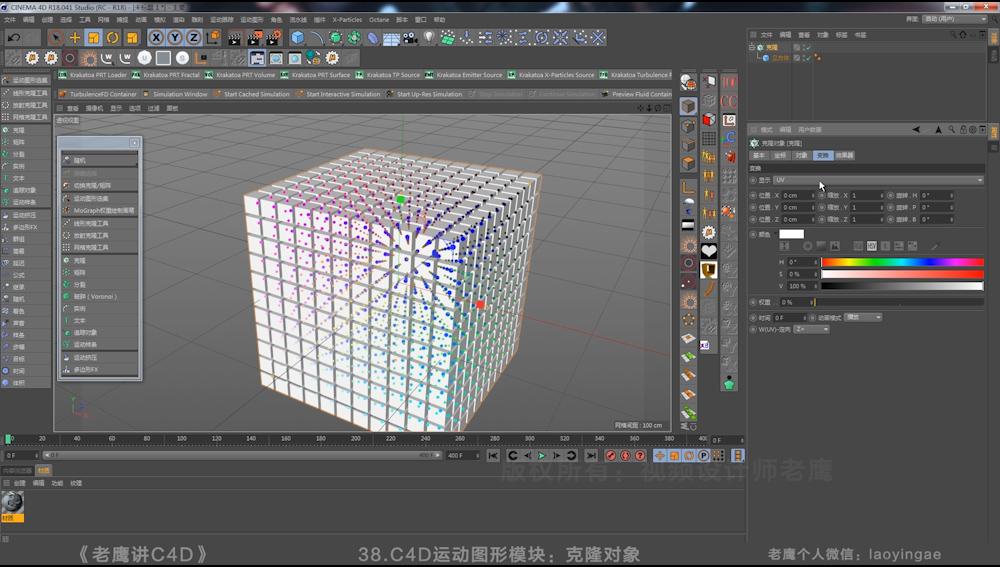Toggle the keyframe dot for 缩放 . X
1000x567 pixels.
pyautogui.click(x=821, y=195)
